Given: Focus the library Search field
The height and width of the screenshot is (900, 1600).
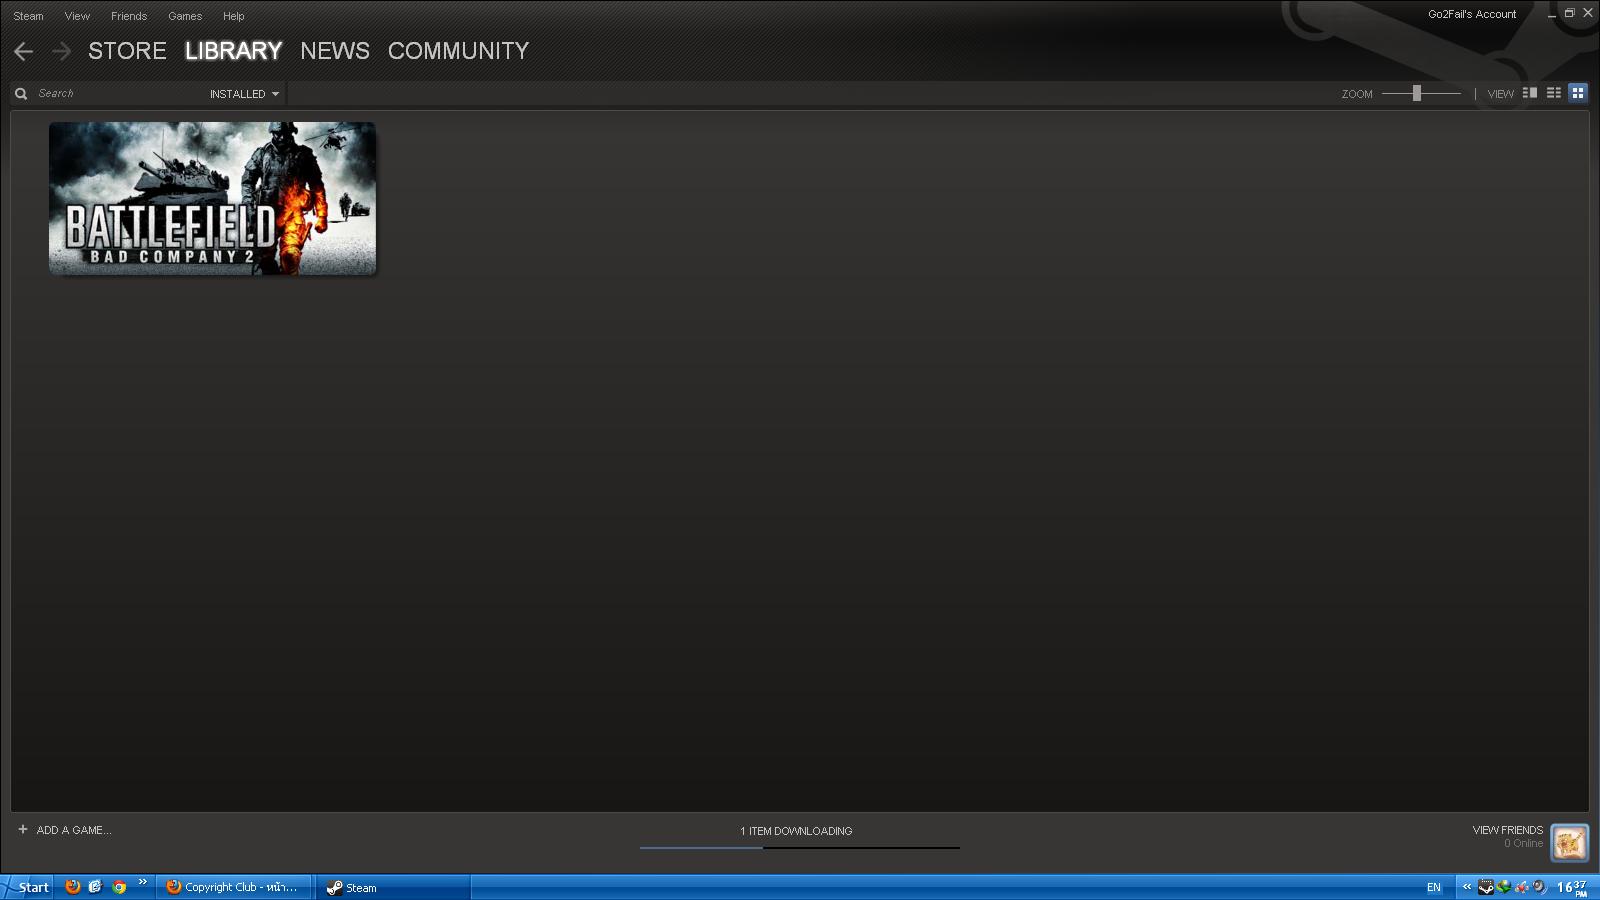Looking at the screenshot, I should (x=118, y=93).
